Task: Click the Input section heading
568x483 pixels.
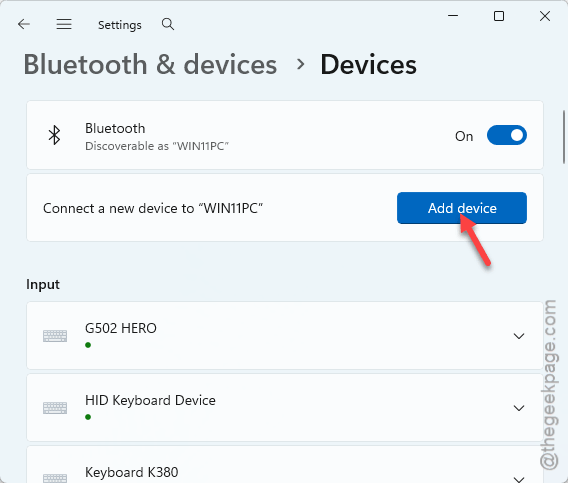Action: pyautogui.click(x=43, y=285)
